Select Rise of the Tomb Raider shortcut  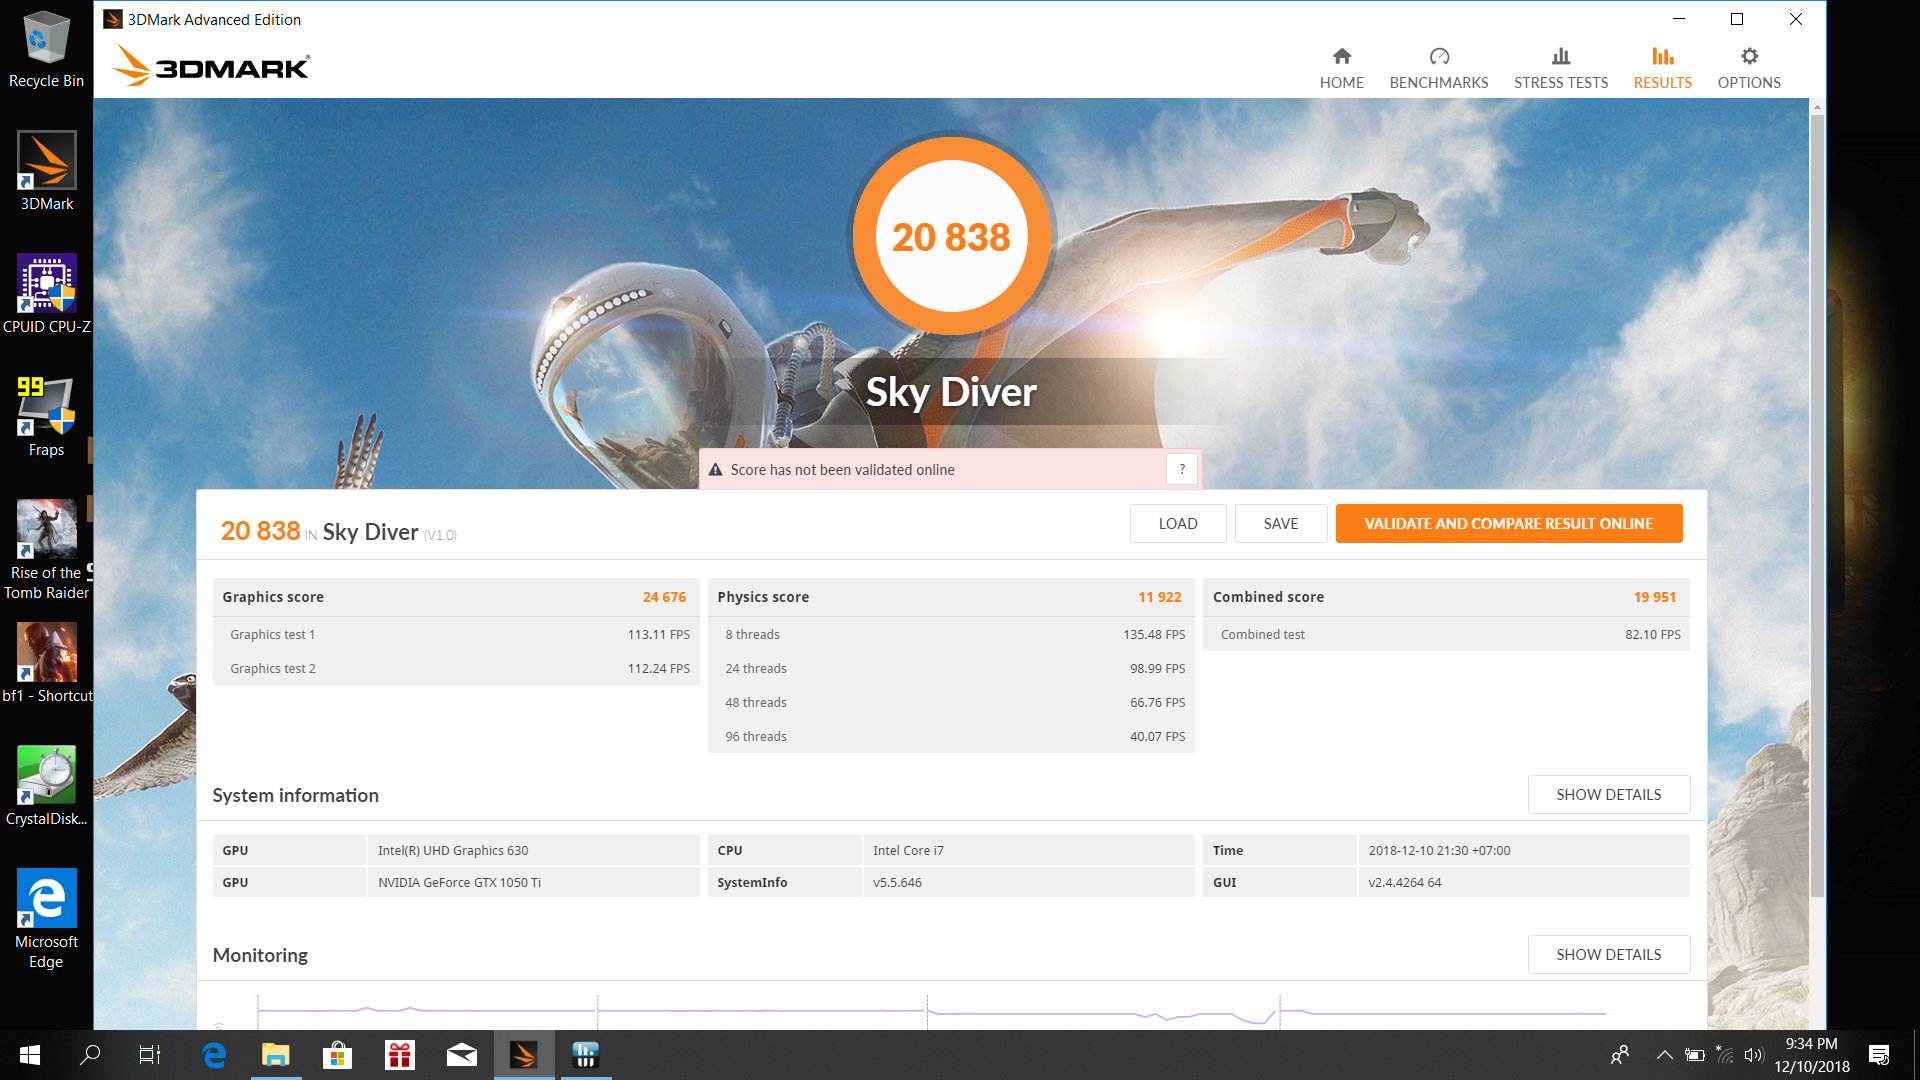pos(46,550)
